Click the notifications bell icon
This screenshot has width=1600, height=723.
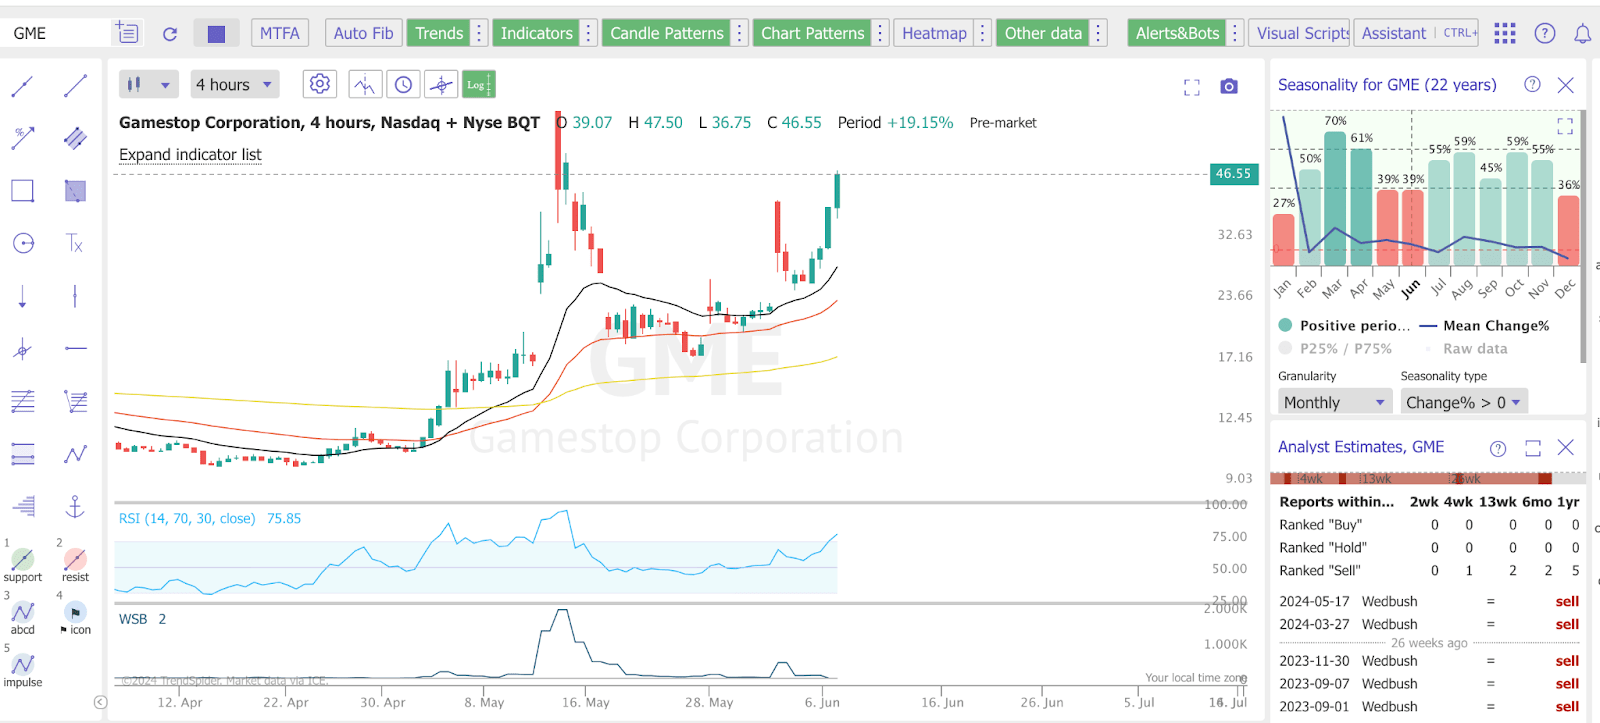click(x=1582, y=34)
